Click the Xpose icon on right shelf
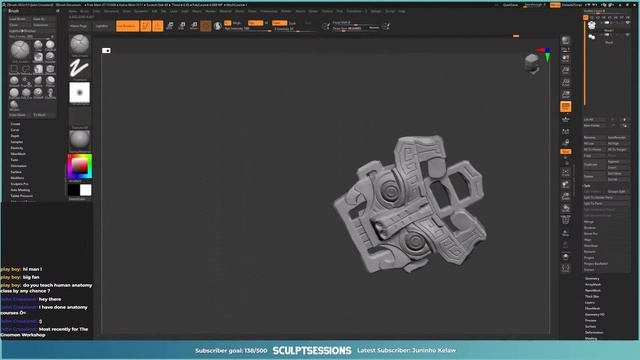This screenshot has height=360, width=640. [x=566, y=268]
